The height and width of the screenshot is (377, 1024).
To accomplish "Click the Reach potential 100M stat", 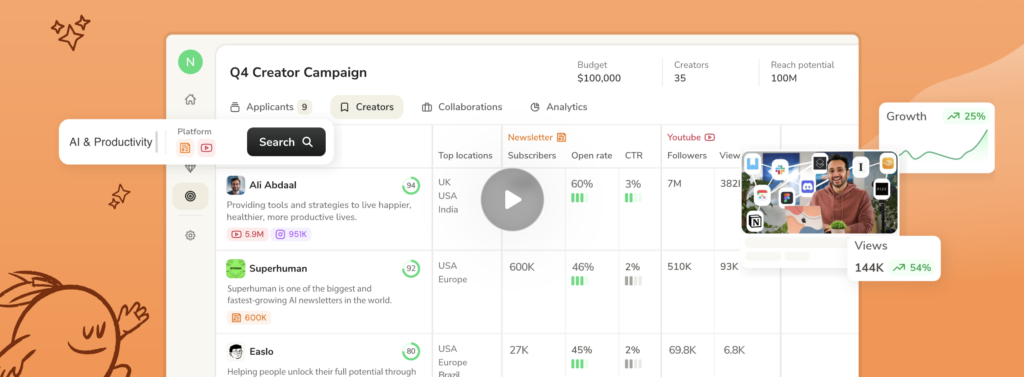I will [802, 72].
